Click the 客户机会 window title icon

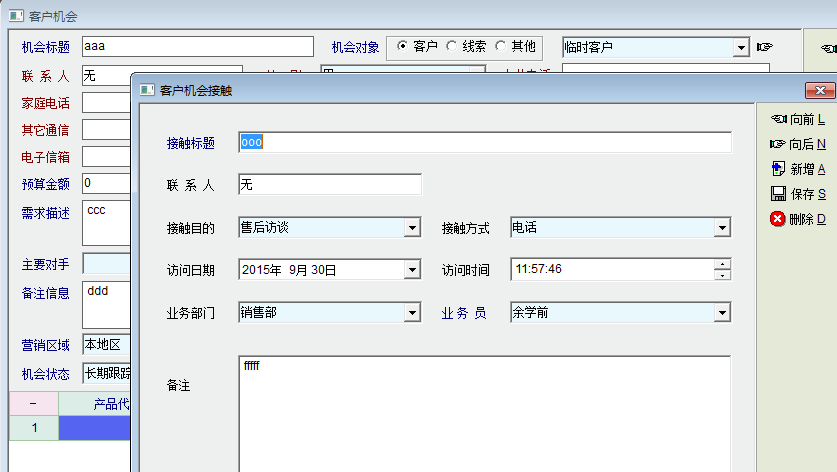tap(16, 16)
